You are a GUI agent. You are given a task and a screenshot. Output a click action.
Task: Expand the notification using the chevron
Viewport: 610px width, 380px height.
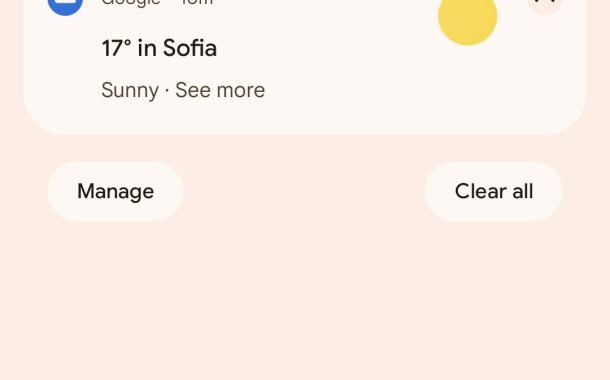click(545, 5)
